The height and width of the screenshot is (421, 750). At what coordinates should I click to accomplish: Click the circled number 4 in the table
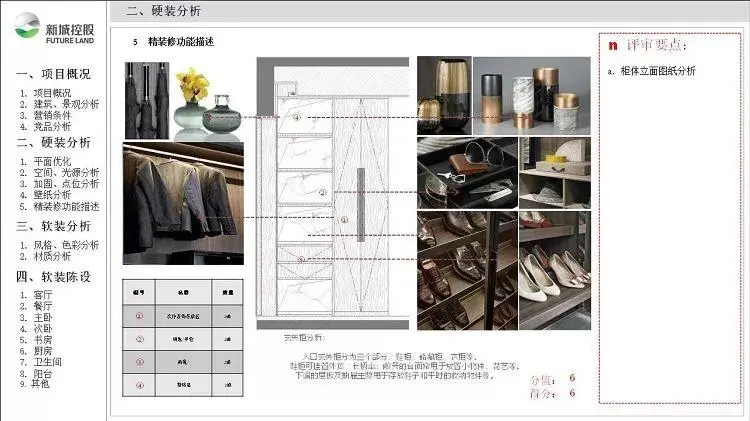(x=139, y=383)
